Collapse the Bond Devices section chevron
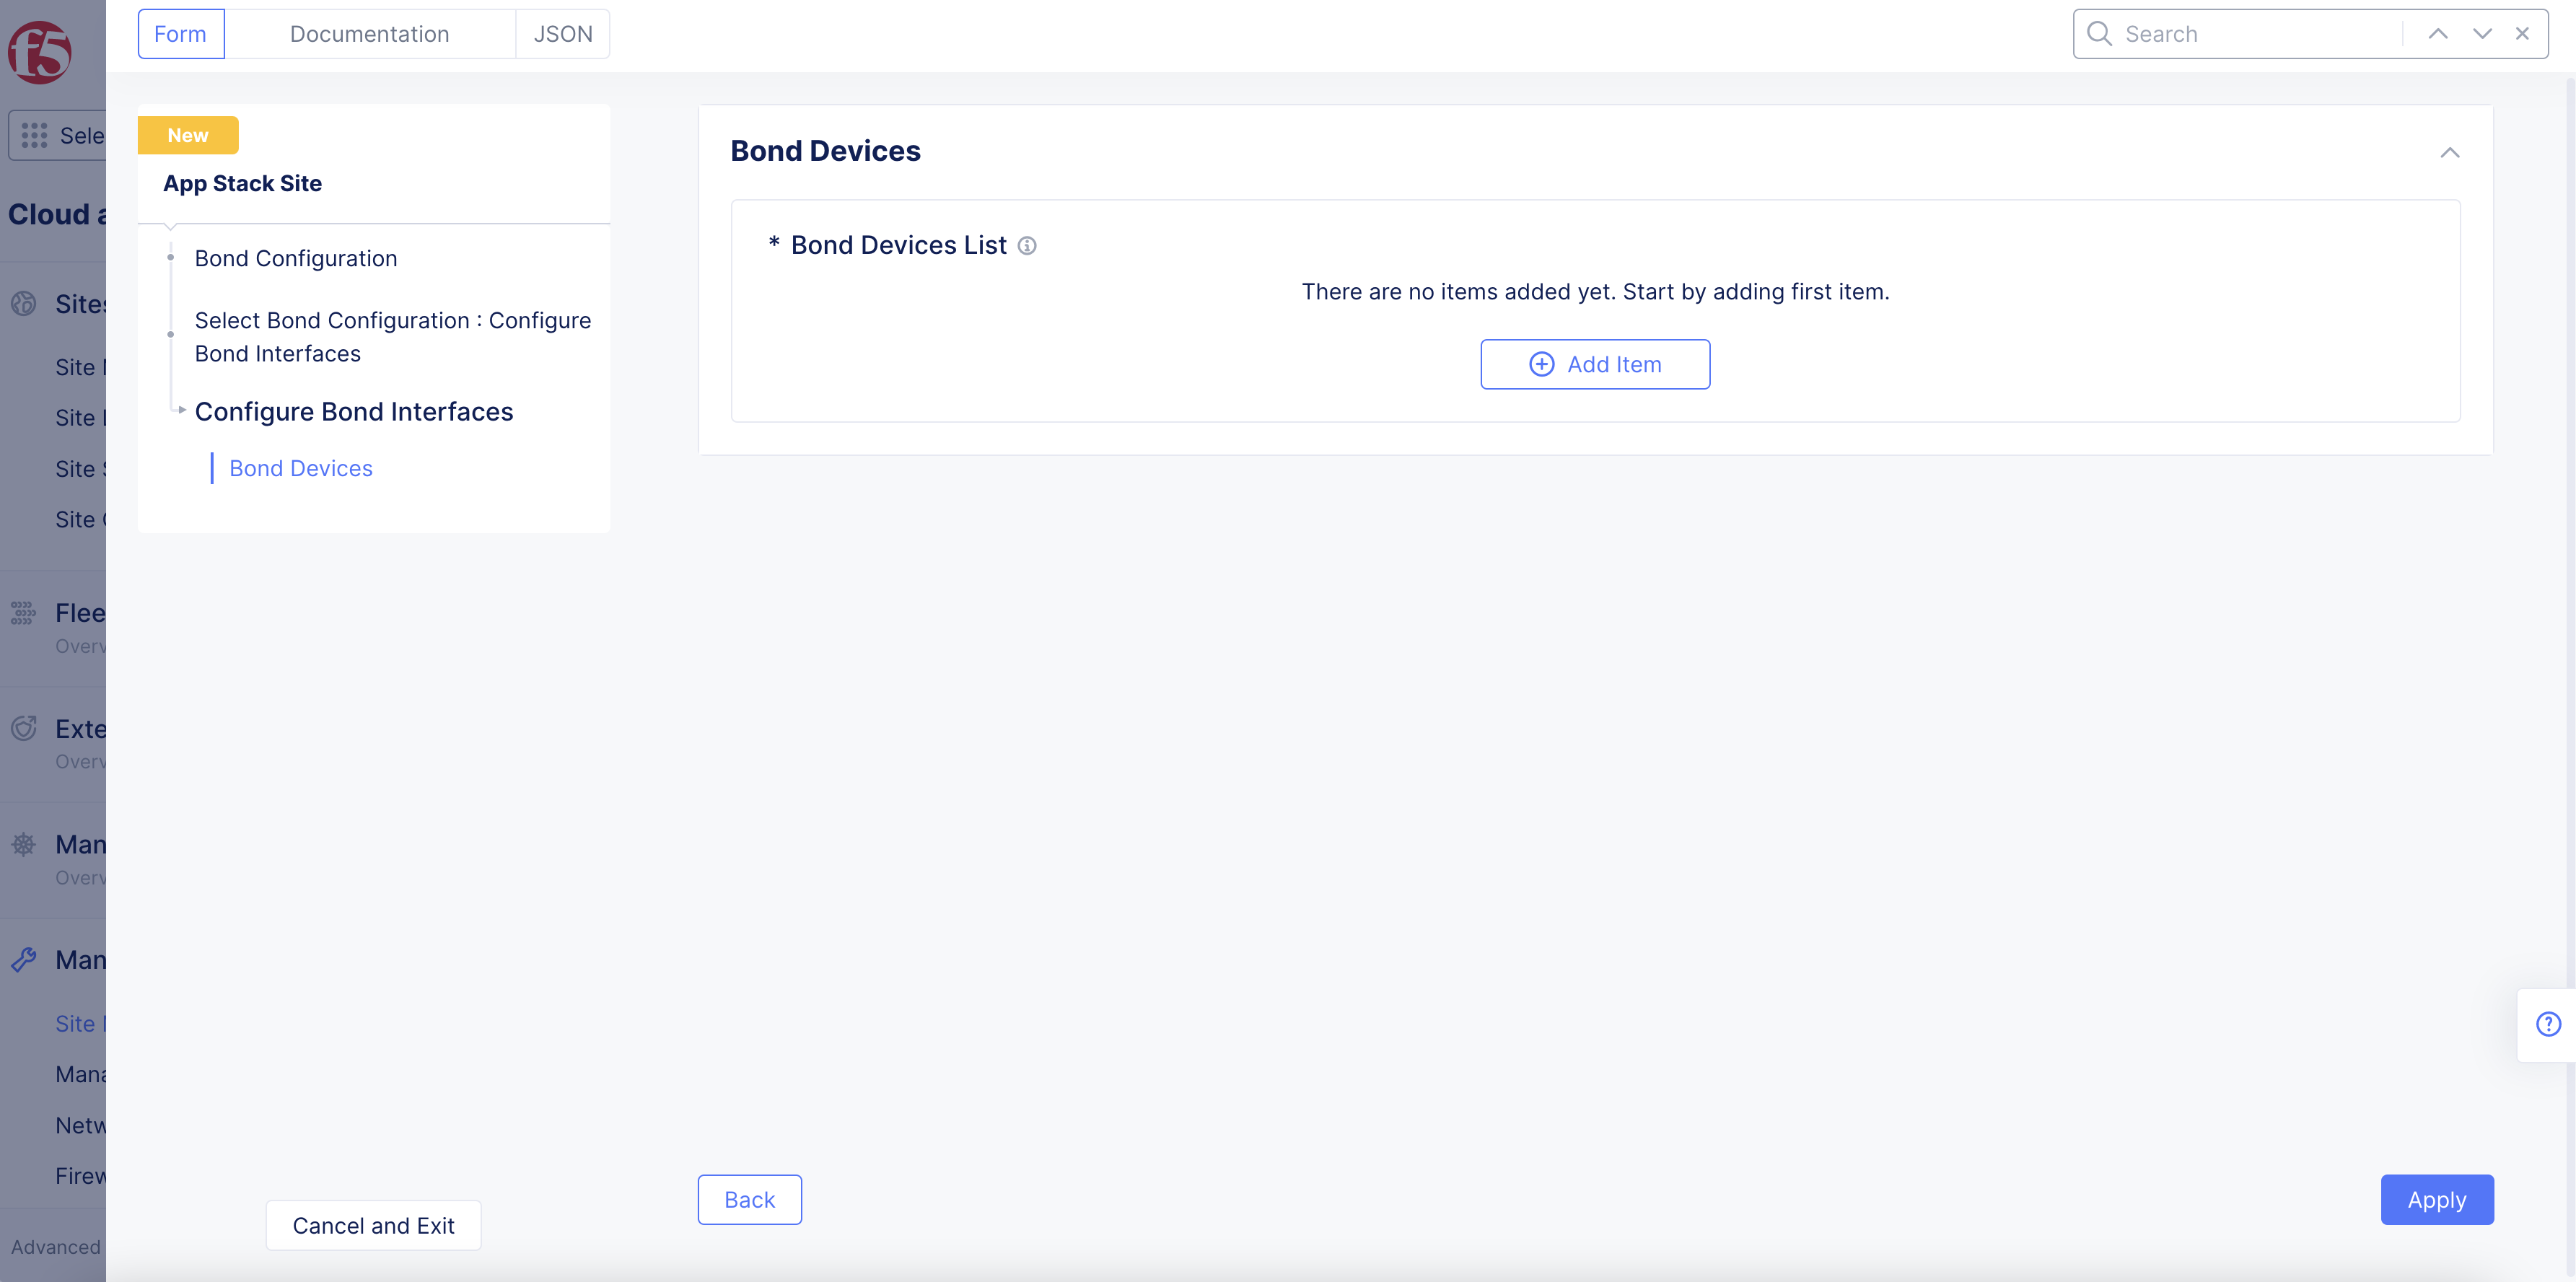2576x1282 pixels. [2450, 153]
